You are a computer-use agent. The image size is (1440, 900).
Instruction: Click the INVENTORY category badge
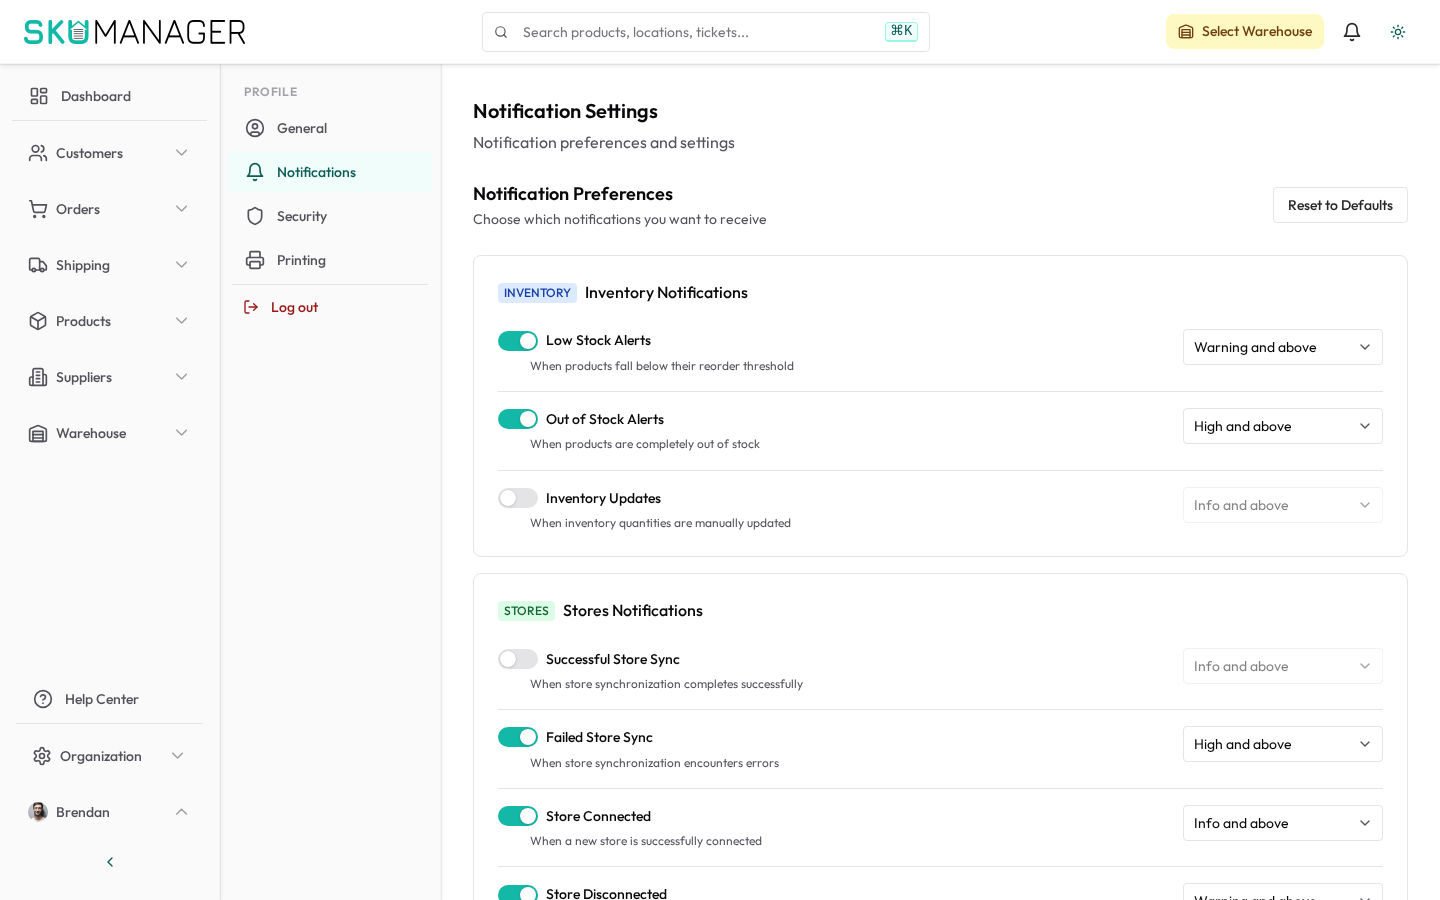(537, 293)
